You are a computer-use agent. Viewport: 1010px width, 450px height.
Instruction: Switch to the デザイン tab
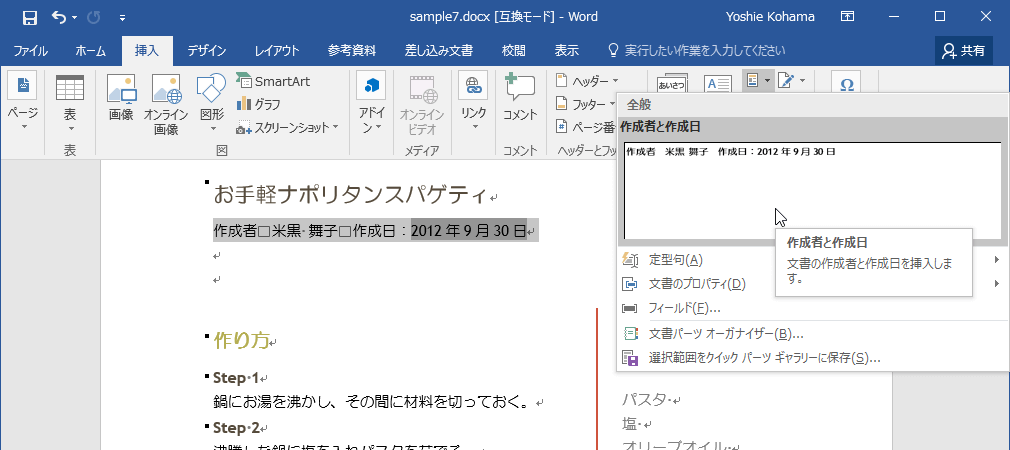click(207, 50)
